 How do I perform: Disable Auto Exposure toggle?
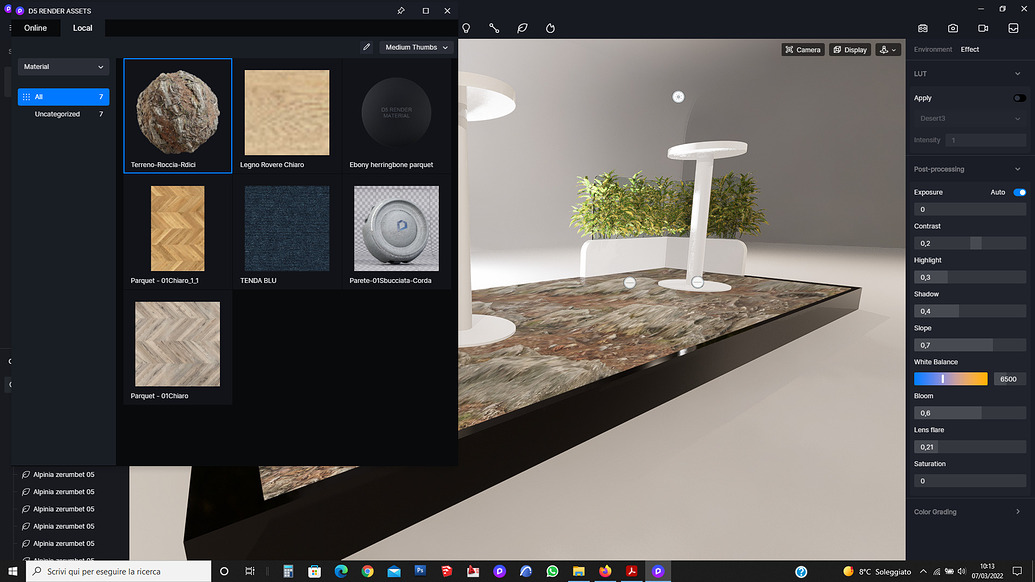click(1019, 191)
